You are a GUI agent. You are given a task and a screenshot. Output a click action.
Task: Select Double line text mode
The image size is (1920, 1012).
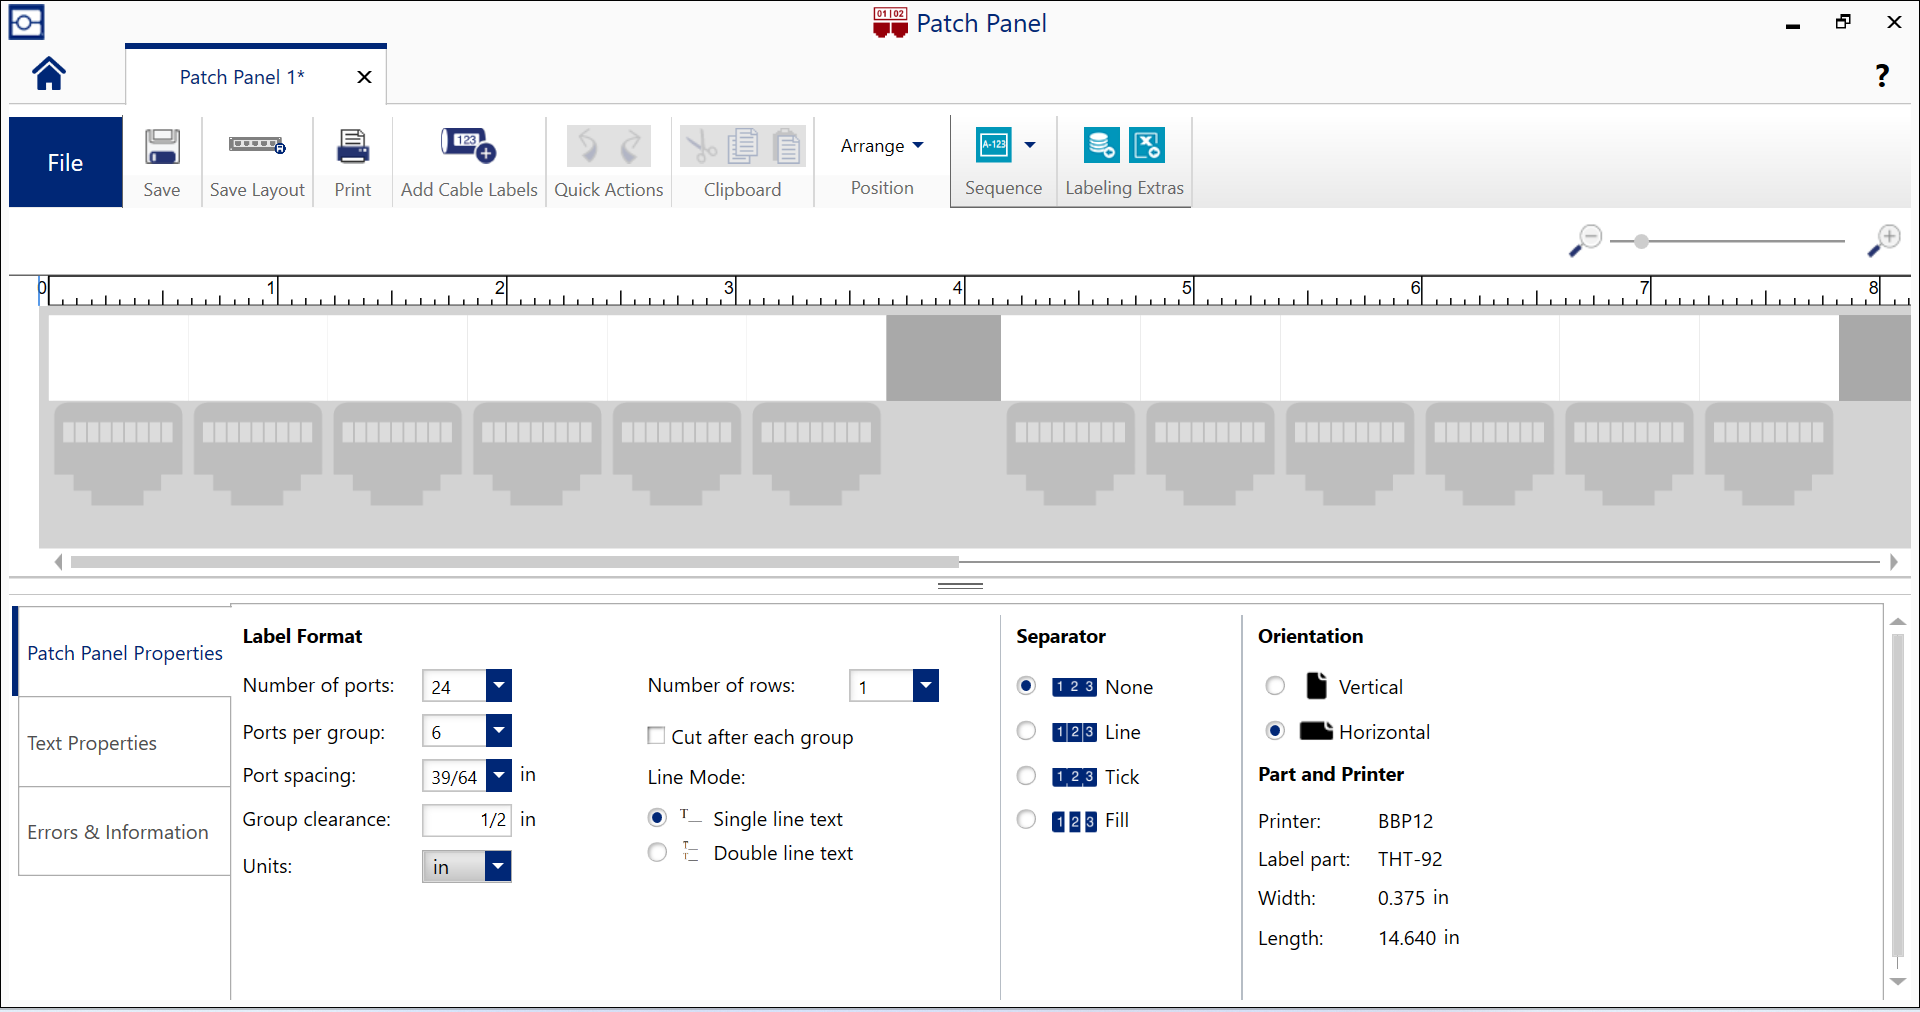657,853
